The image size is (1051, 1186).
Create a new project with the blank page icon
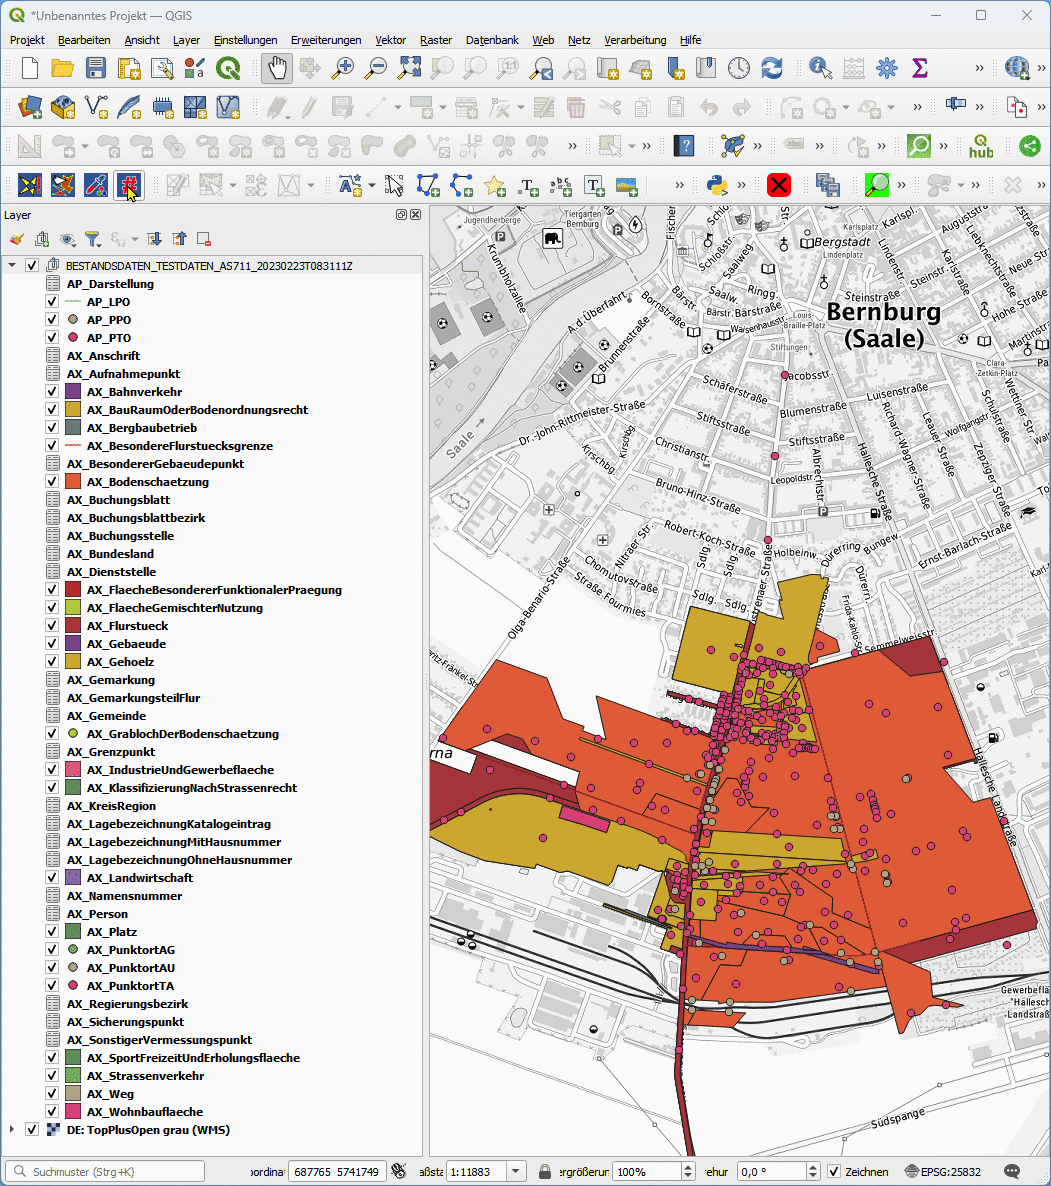[x=29, y=68]
